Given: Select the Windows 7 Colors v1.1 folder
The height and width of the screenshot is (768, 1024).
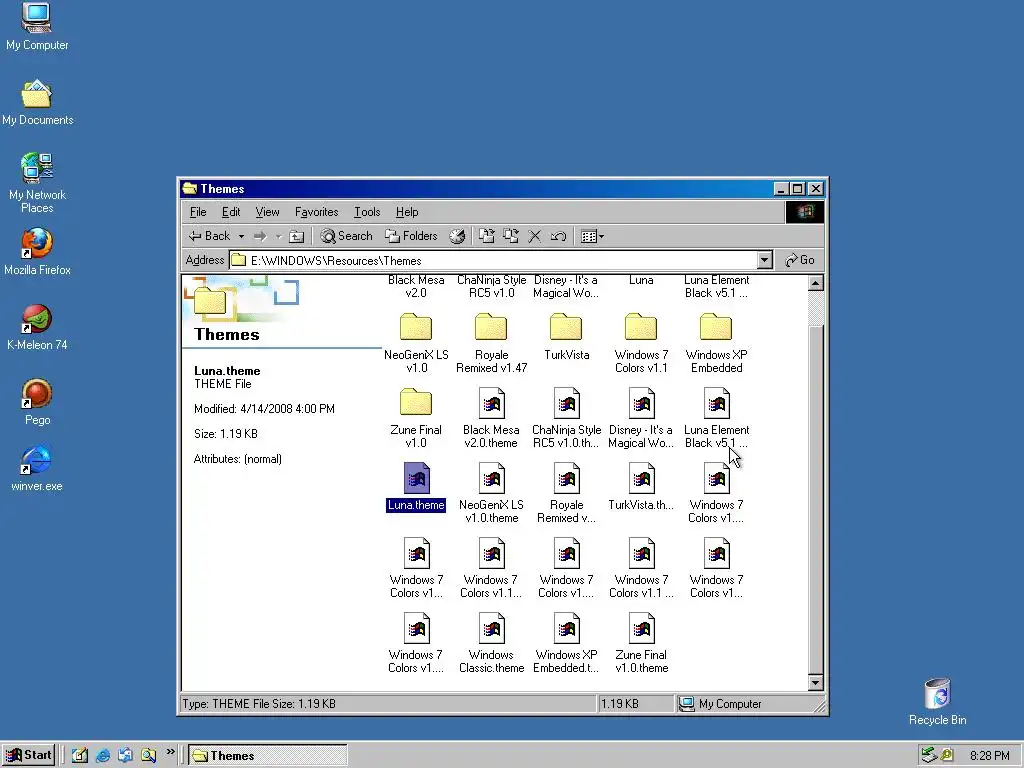Looking at the screenshot, I should tap(641, 344).
